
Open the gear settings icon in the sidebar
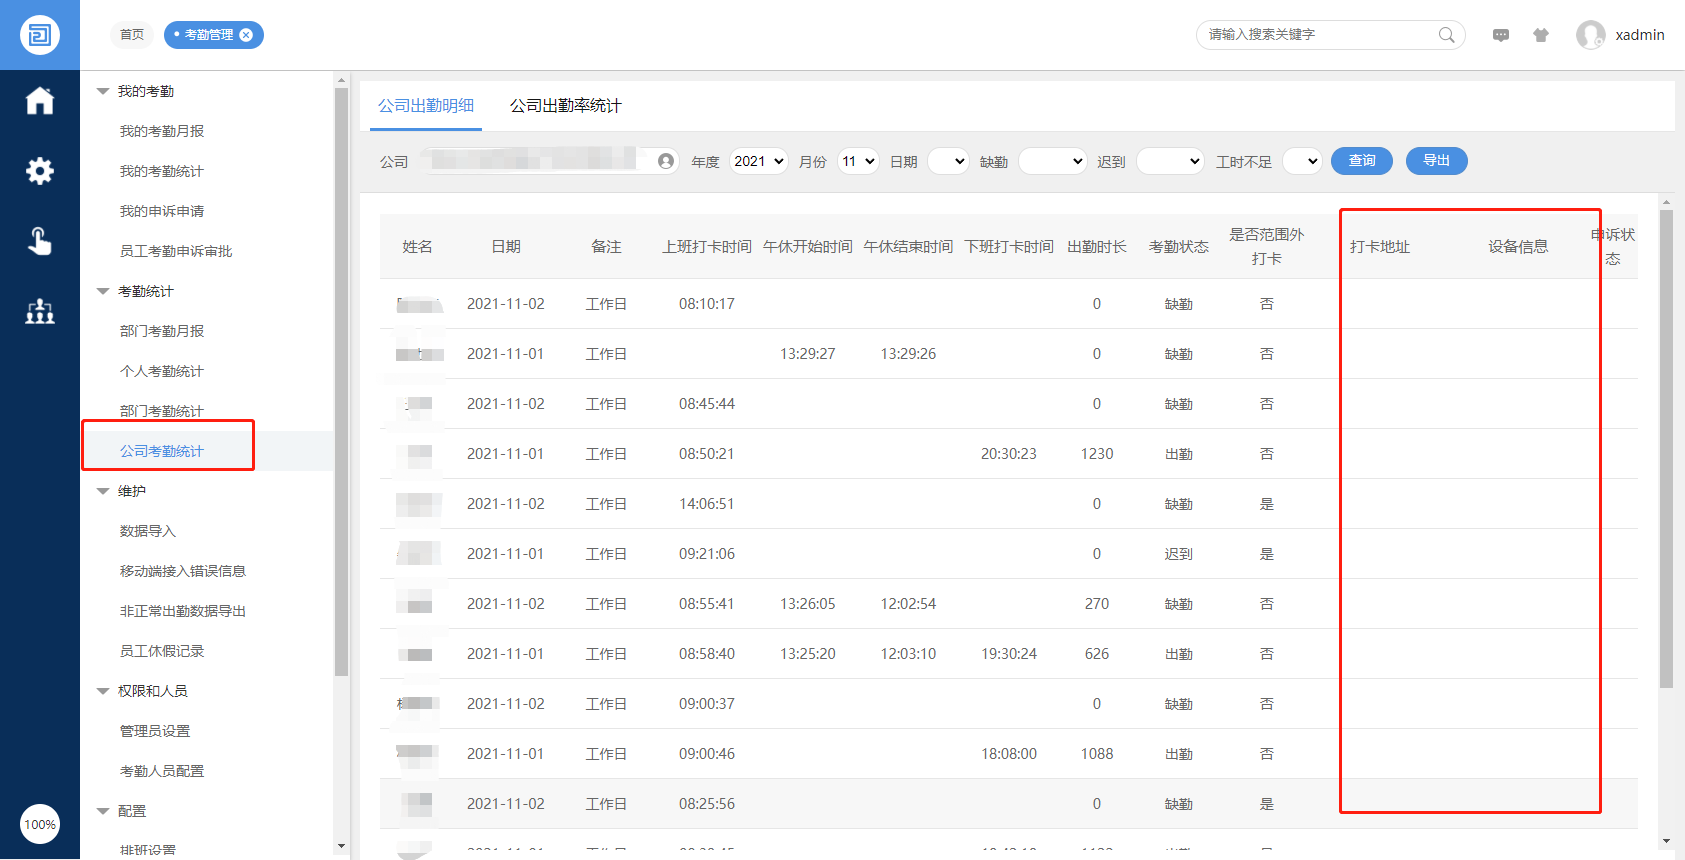coord(40,171)
